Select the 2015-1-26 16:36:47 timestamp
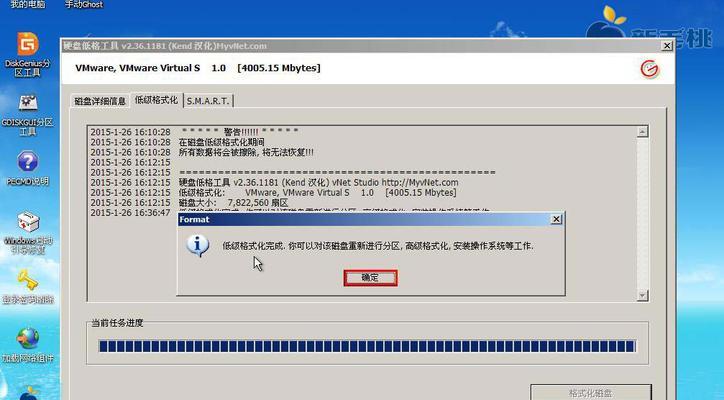The width and height of the screenshot is (724, 400). 130,213
